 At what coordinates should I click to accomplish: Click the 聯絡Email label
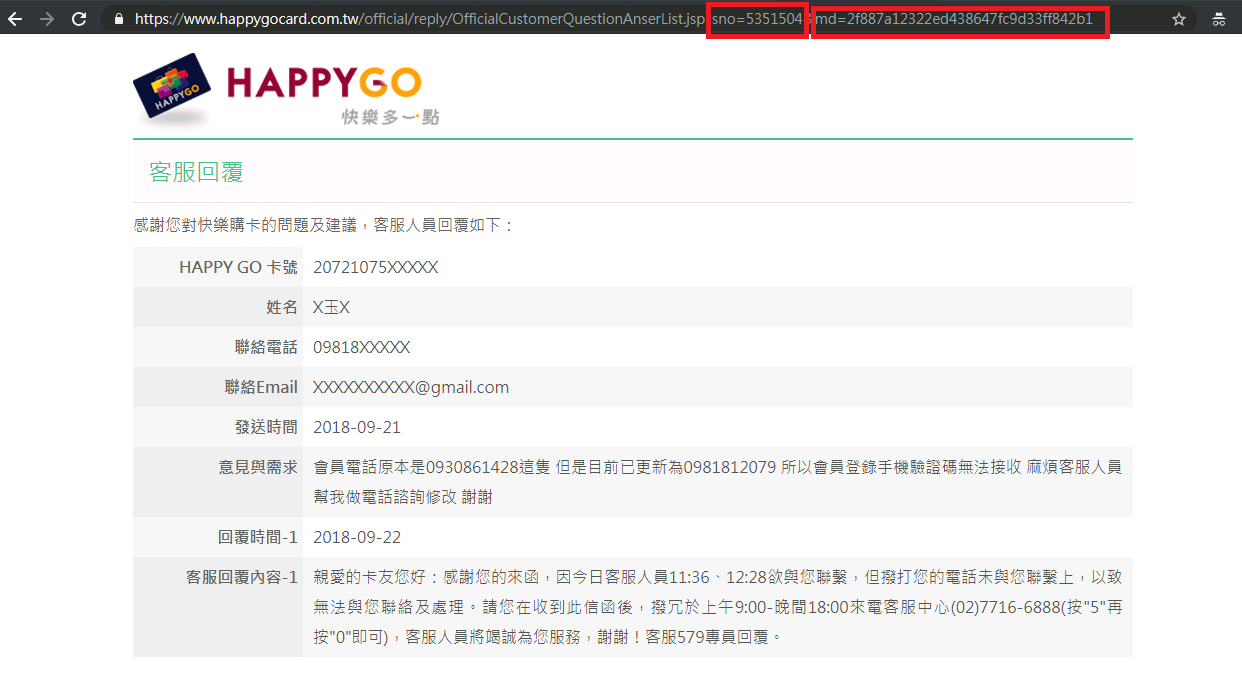[x=261, y=387]
